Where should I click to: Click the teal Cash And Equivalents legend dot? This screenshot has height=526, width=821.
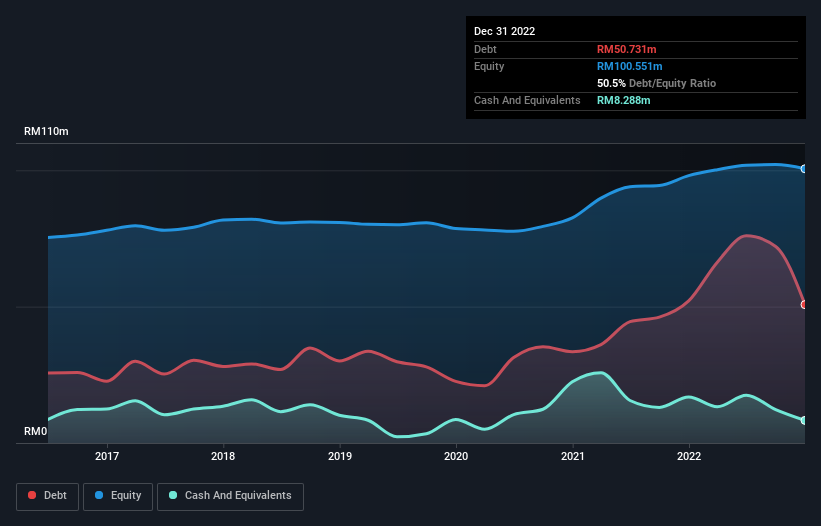[x=173, y=495]
